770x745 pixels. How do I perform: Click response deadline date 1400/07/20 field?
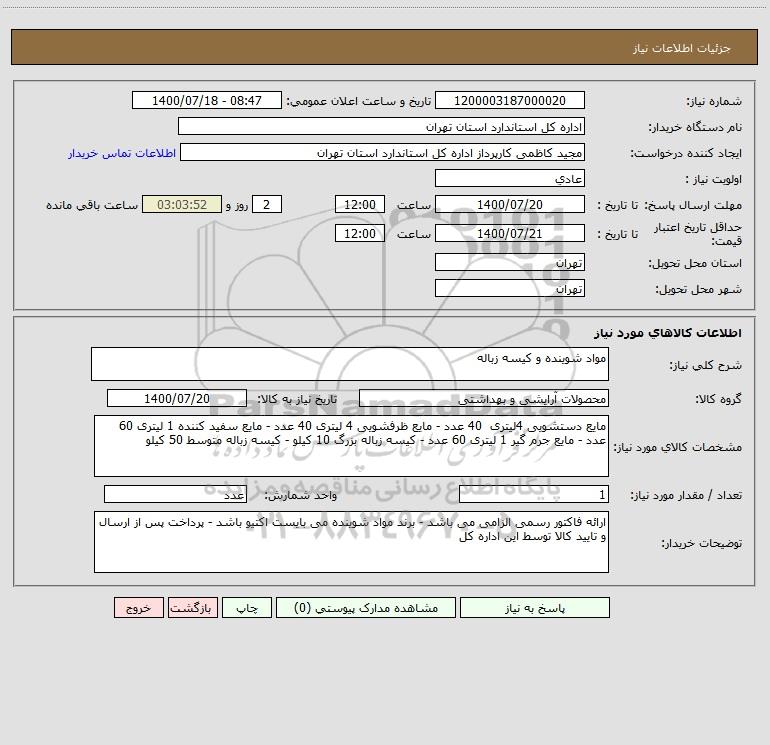510,204
